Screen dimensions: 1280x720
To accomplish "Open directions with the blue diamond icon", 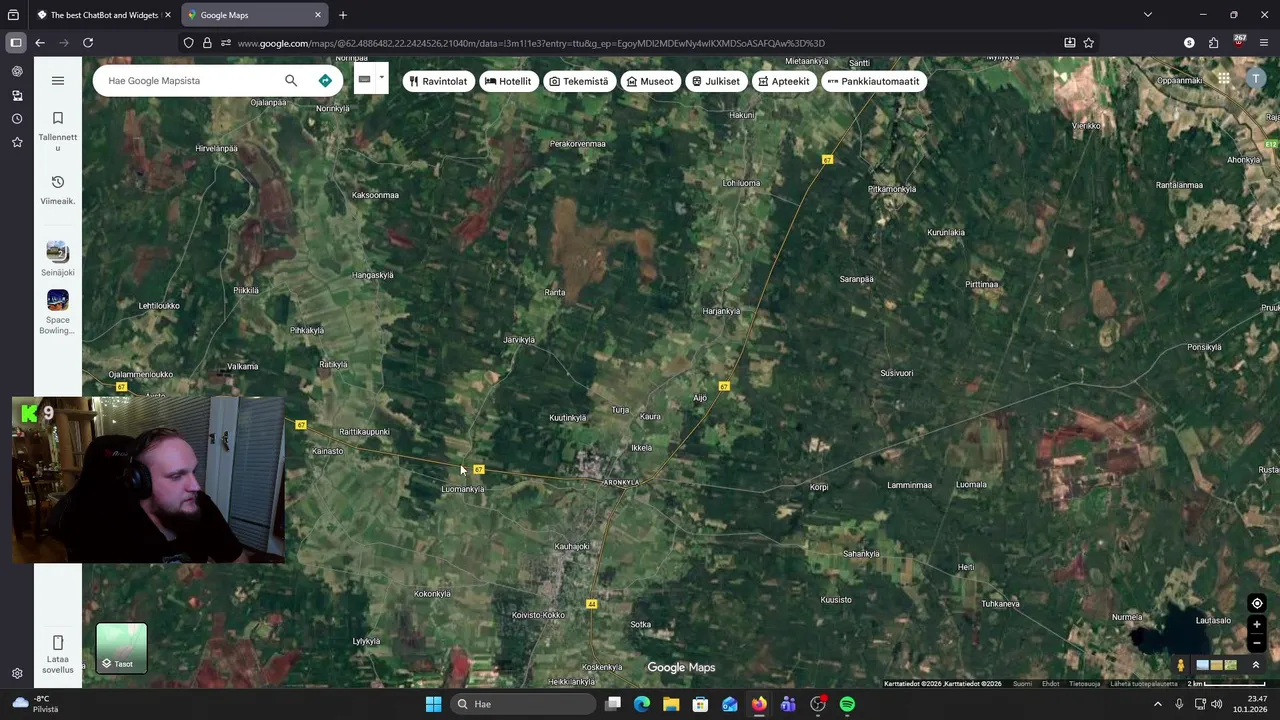I will [x=325, y=81].
